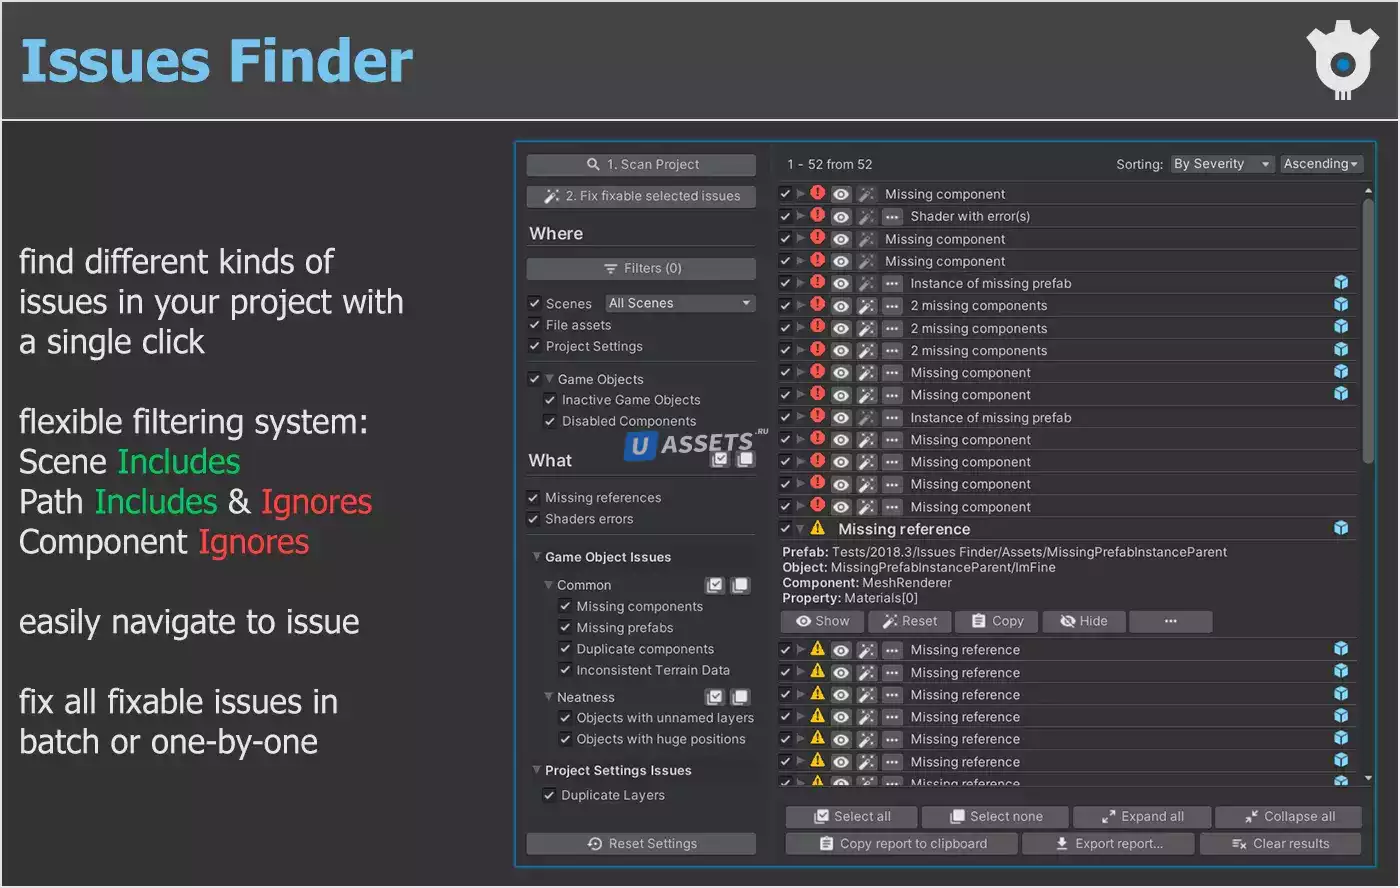The image size is (1400, 888).
Task: Toggle the Scenes checkbox
Action: [535, 303]
